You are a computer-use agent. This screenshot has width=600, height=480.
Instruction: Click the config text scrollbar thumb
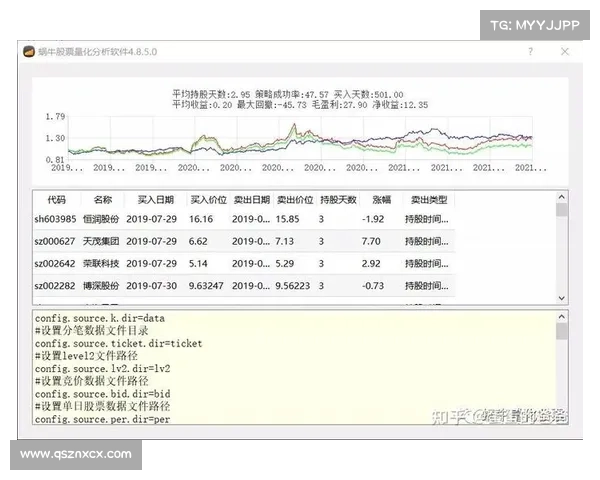(561, 331)
